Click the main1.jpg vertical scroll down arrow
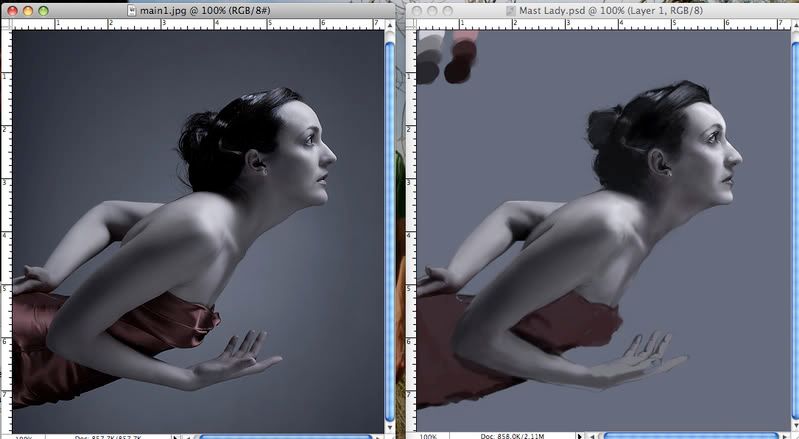 coord(390,428)
